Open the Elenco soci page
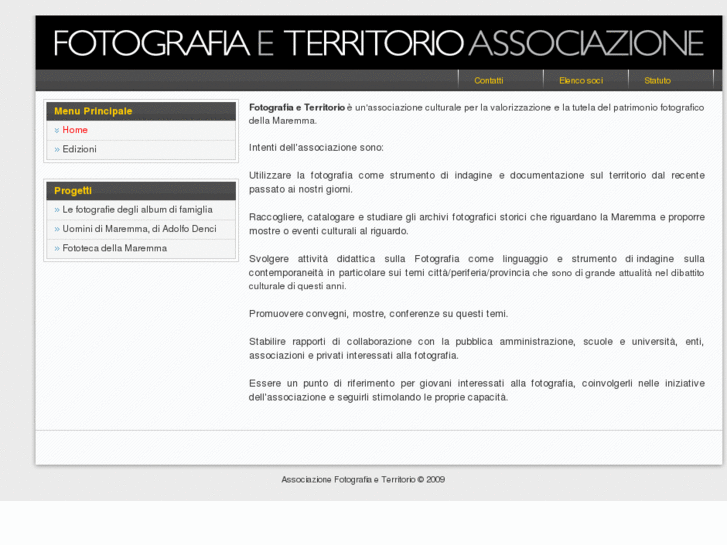 pyautogui.click(x=581, y=81)
